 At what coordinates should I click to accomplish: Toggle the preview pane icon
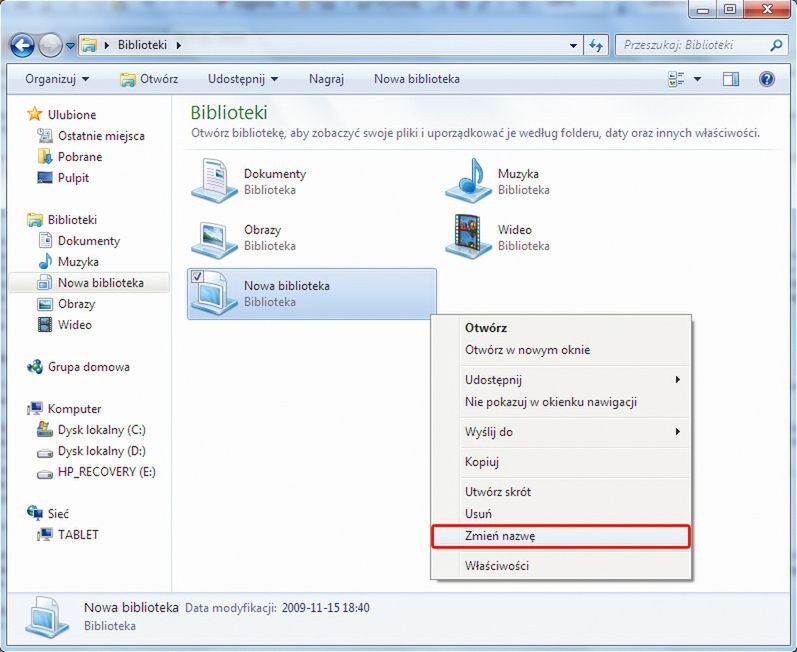(x=730, y=79)
